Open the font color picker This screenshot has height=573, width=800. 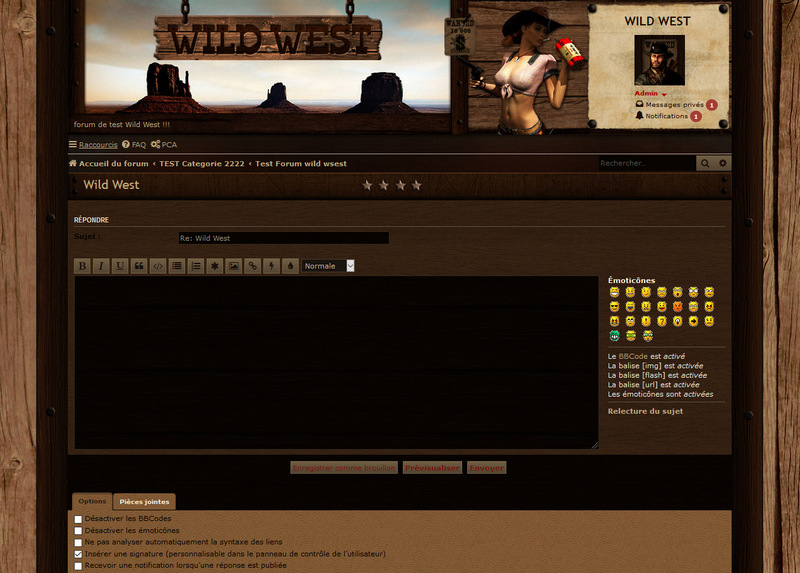[290, 266]
